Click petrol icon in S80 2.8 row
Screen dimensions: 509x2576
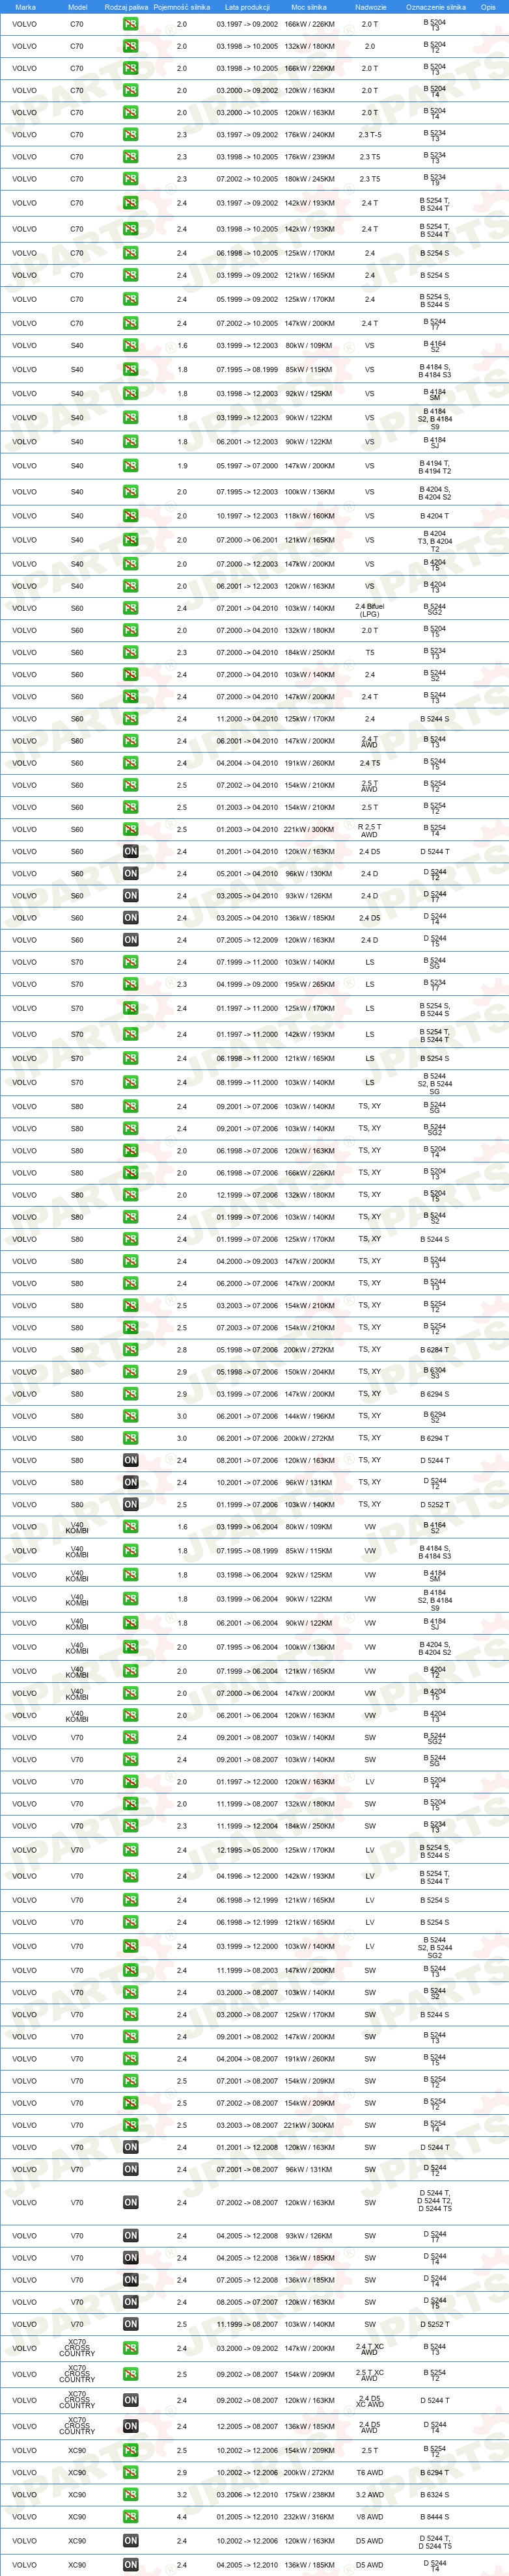click(x=130, y=1350)
